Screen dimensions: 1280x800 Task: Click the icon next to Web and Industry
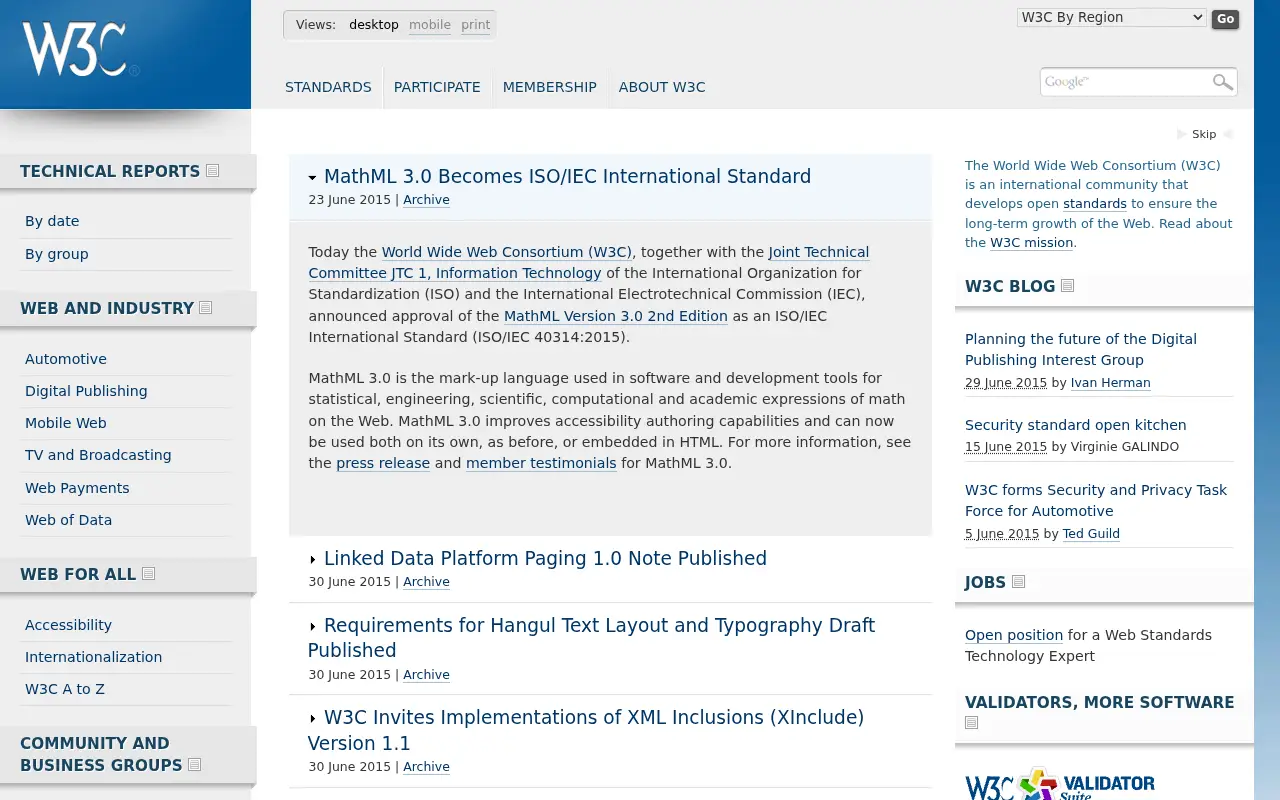pos(205,308)
